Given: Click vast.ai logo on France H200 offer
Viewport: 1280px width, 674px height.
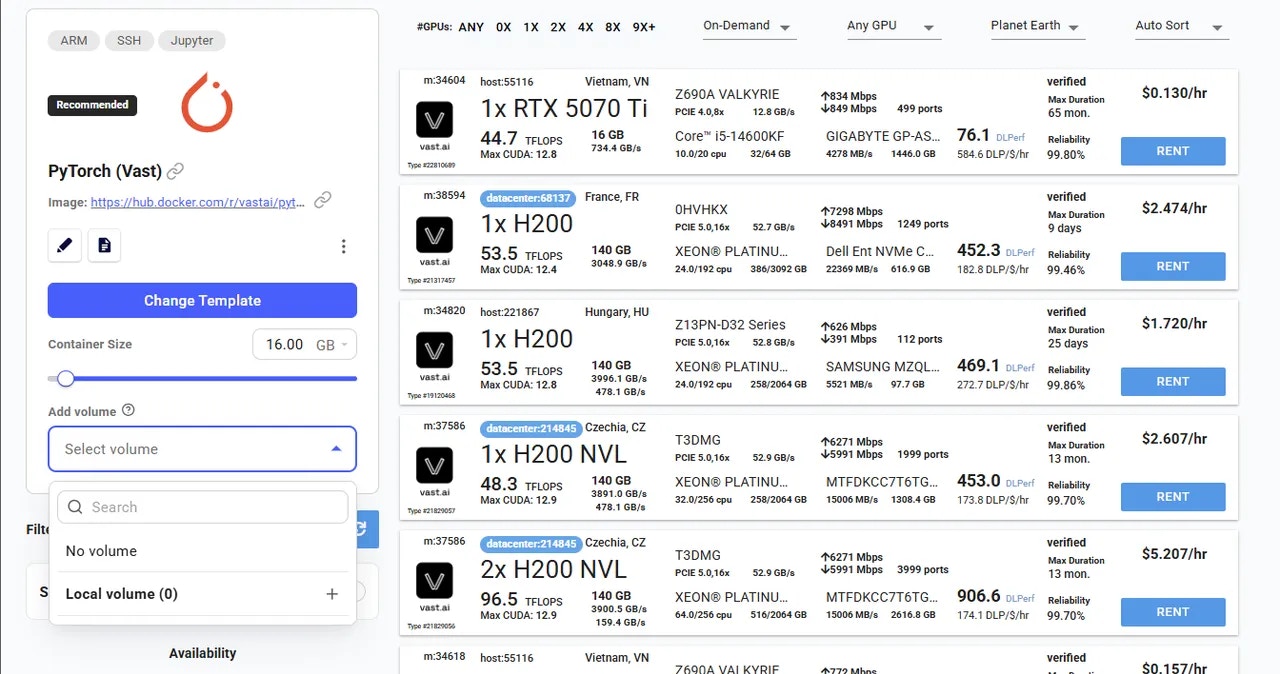Looking at the screenshot, I should coord(434,235).
